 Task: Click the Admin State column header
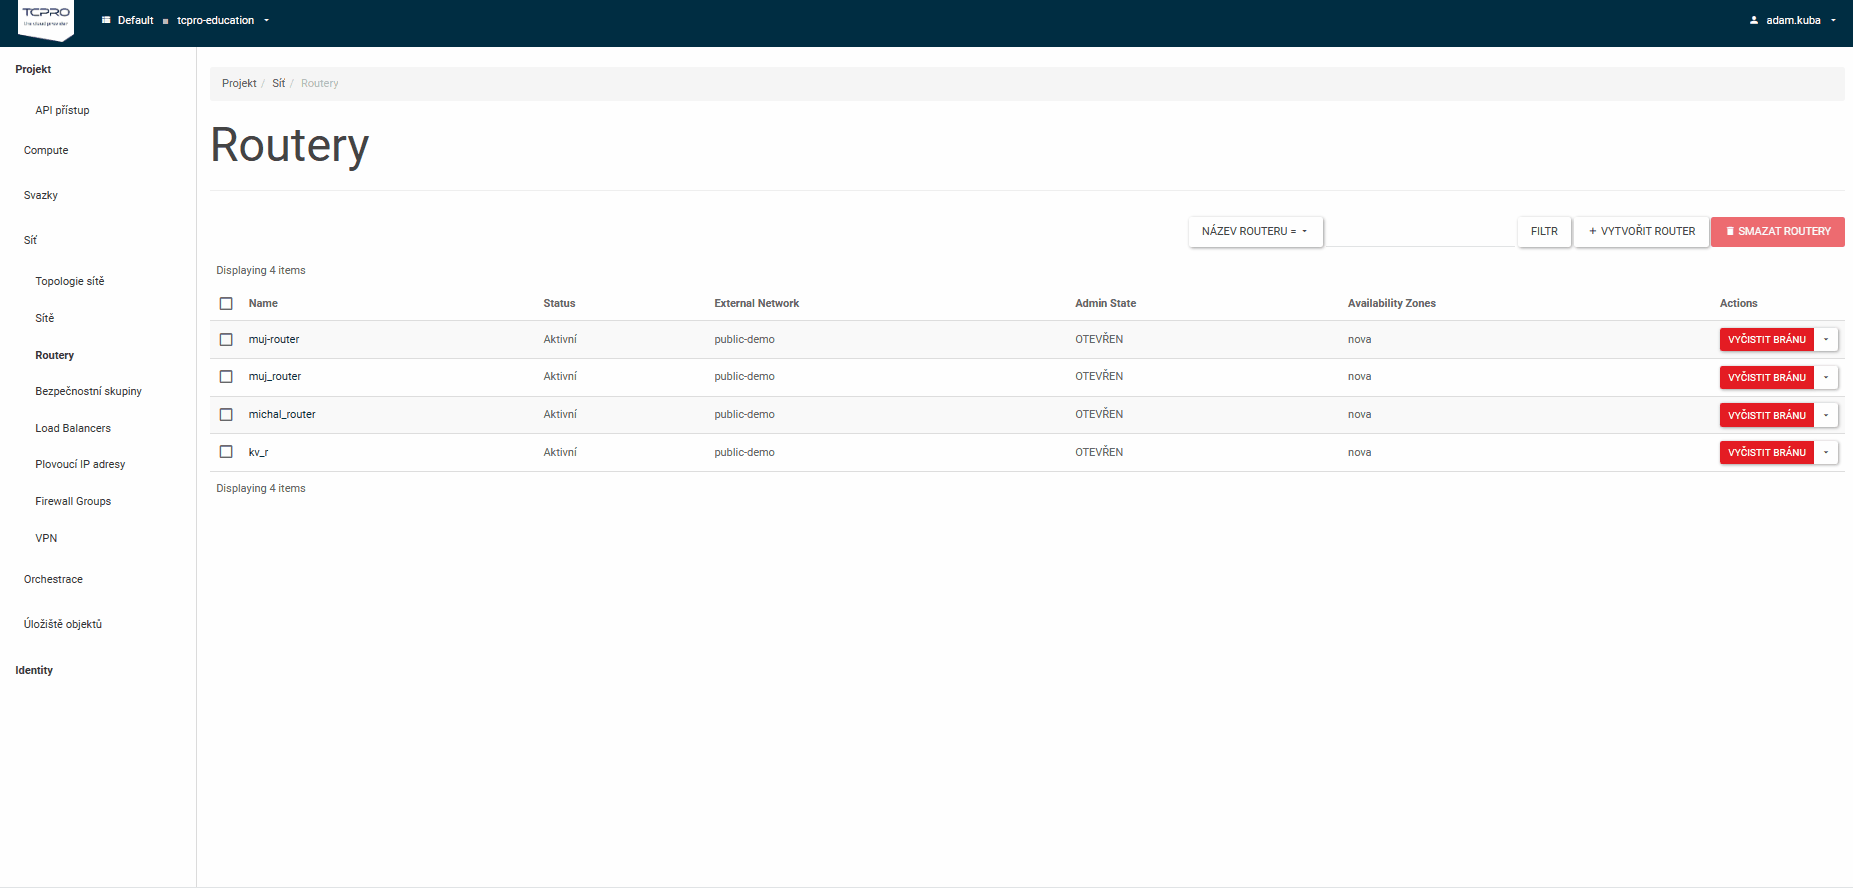[x=1105, y=303]
